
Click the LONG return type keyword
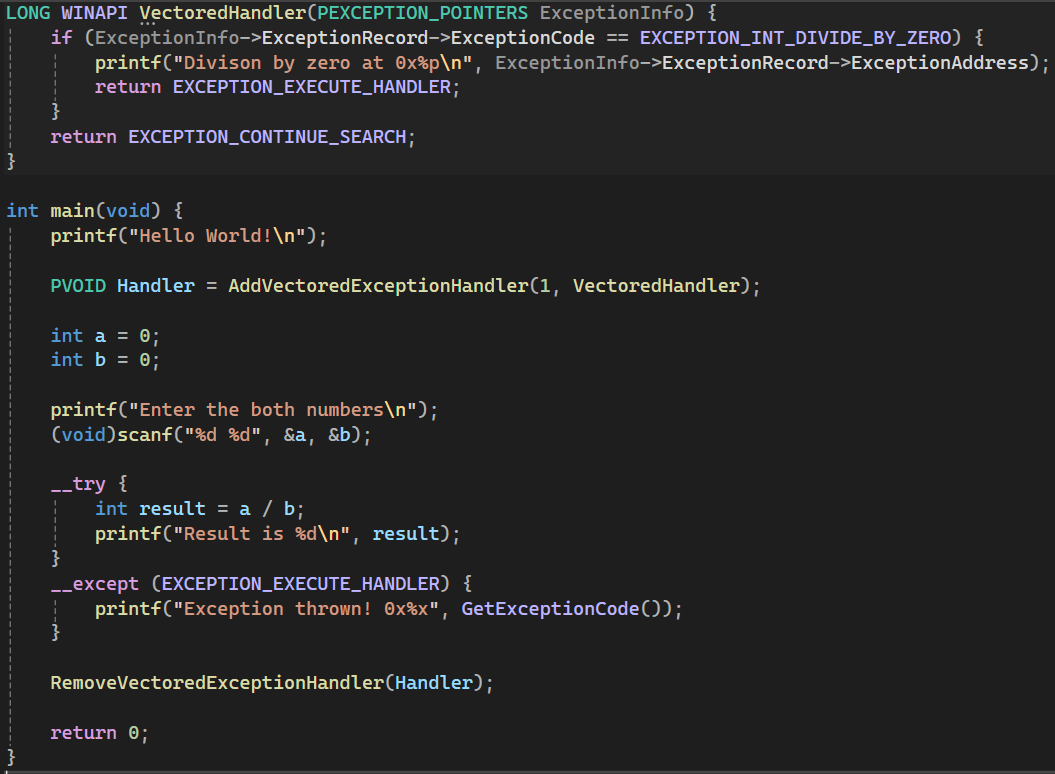pyautogui.click(x=28, y=14)
